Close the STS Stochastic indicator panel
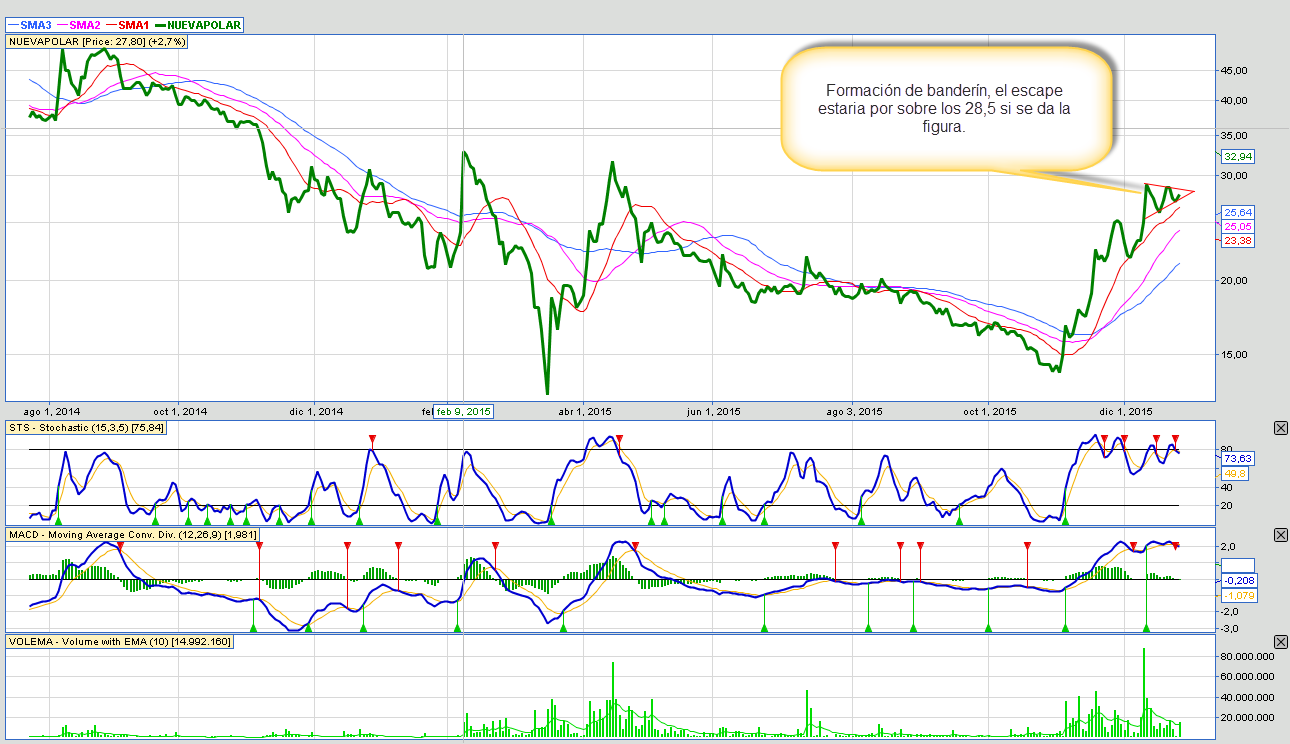 (x=1281, y=428)
